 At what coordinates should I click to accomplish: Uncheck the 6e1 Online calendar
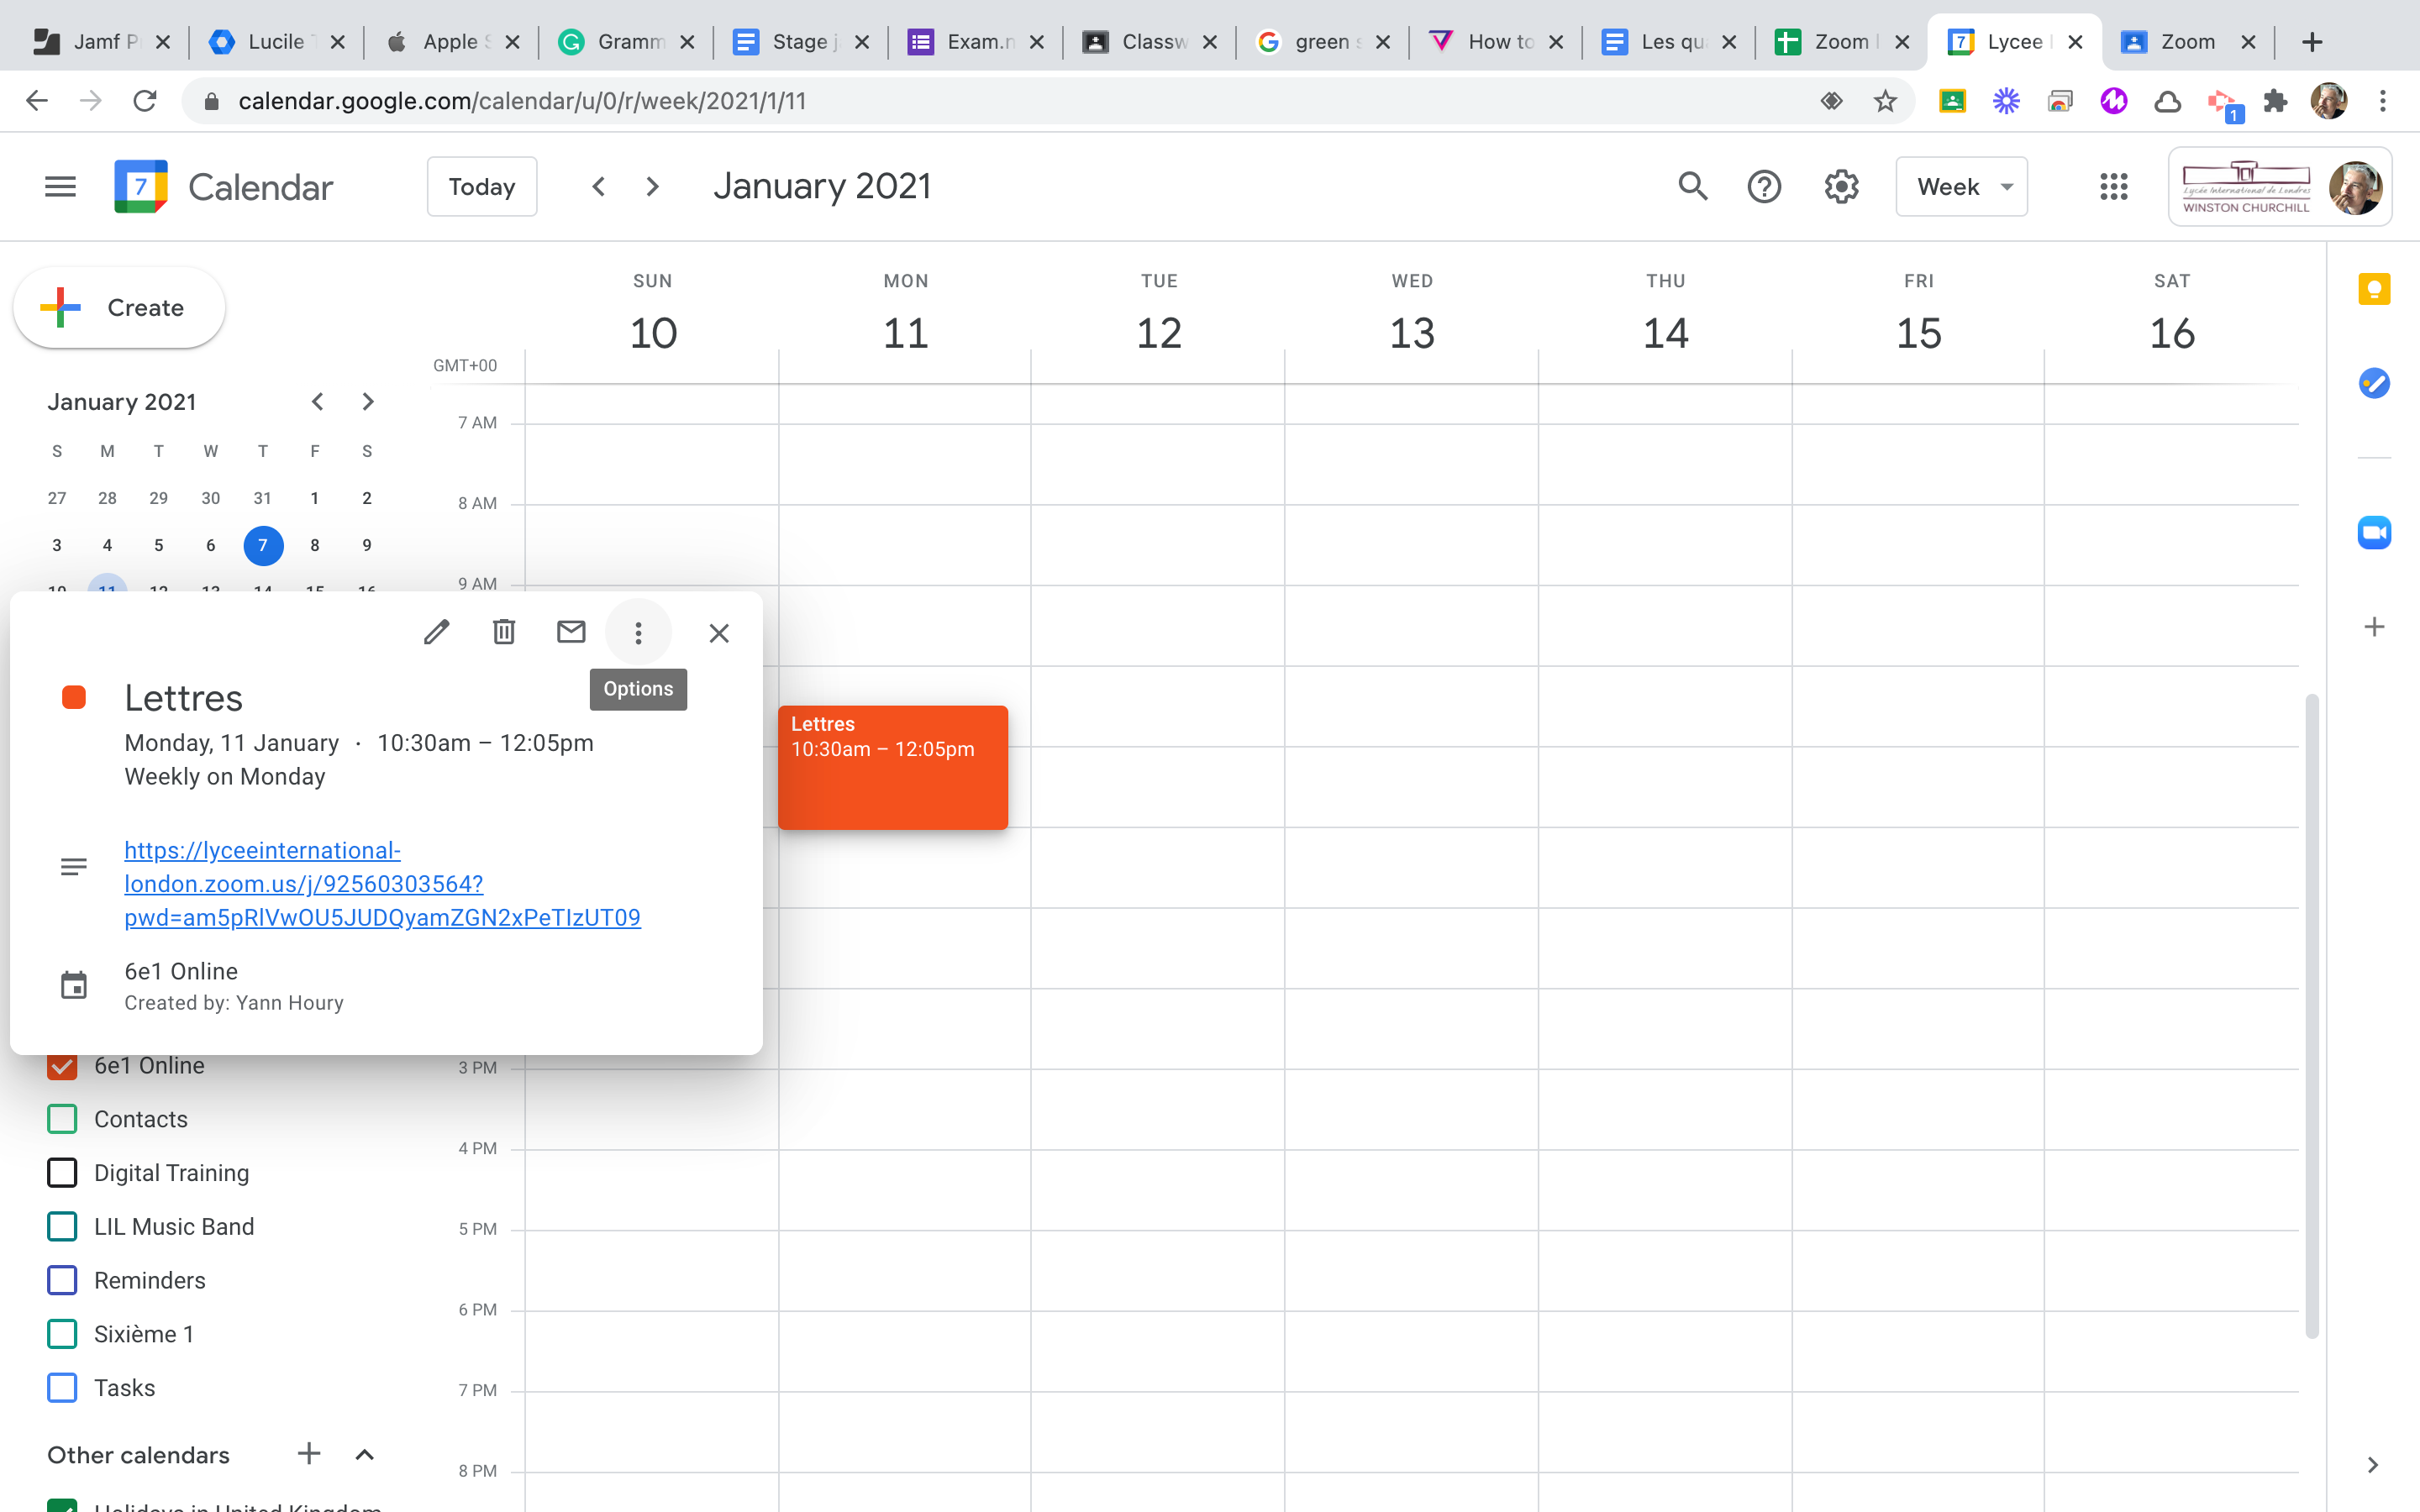[62, 1066]
